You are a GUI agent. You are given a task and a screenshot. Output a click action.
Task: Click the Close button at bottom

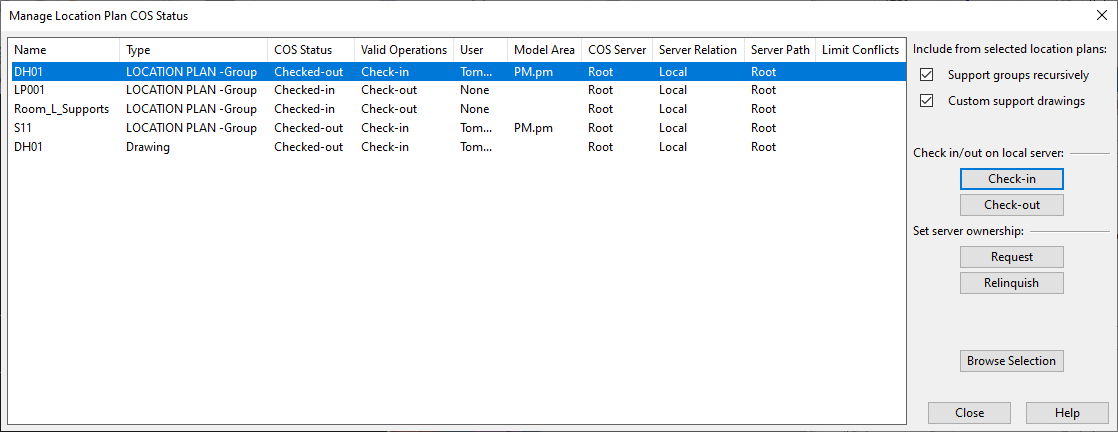pyautogui.click(x=969, y=413)
